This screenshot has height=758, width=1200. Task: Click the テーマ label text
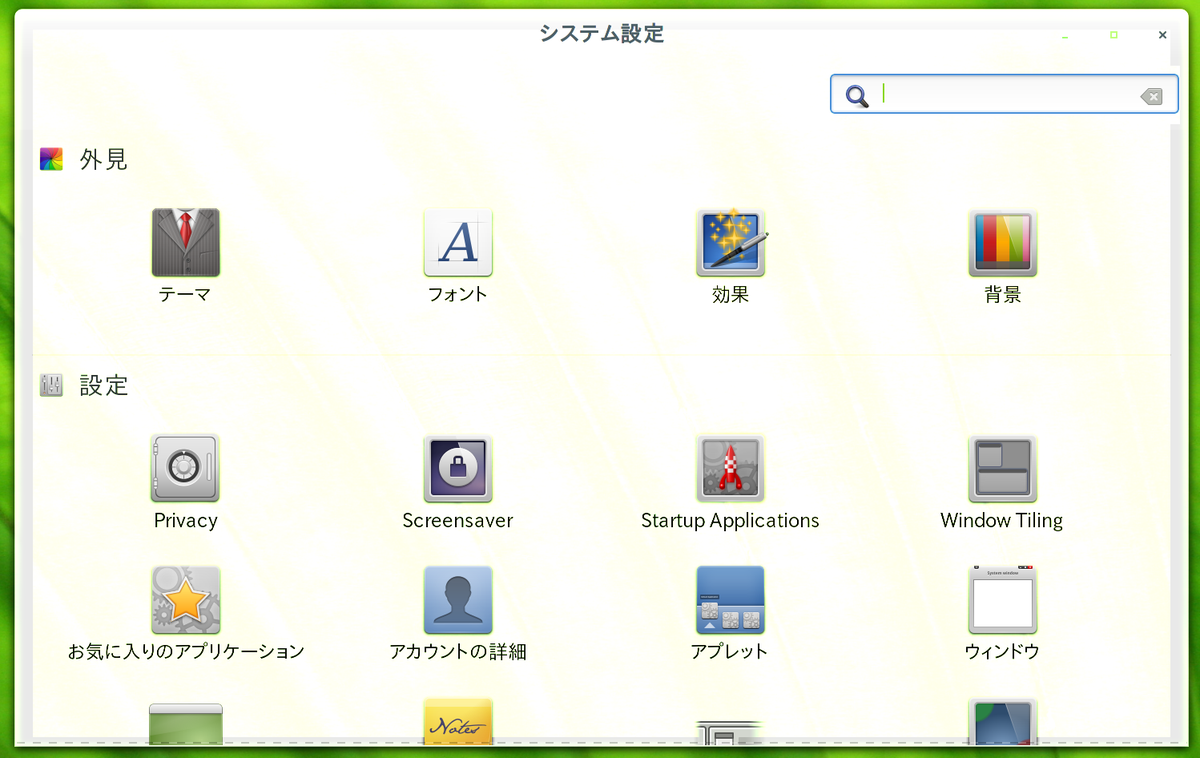tap(185, 295)
